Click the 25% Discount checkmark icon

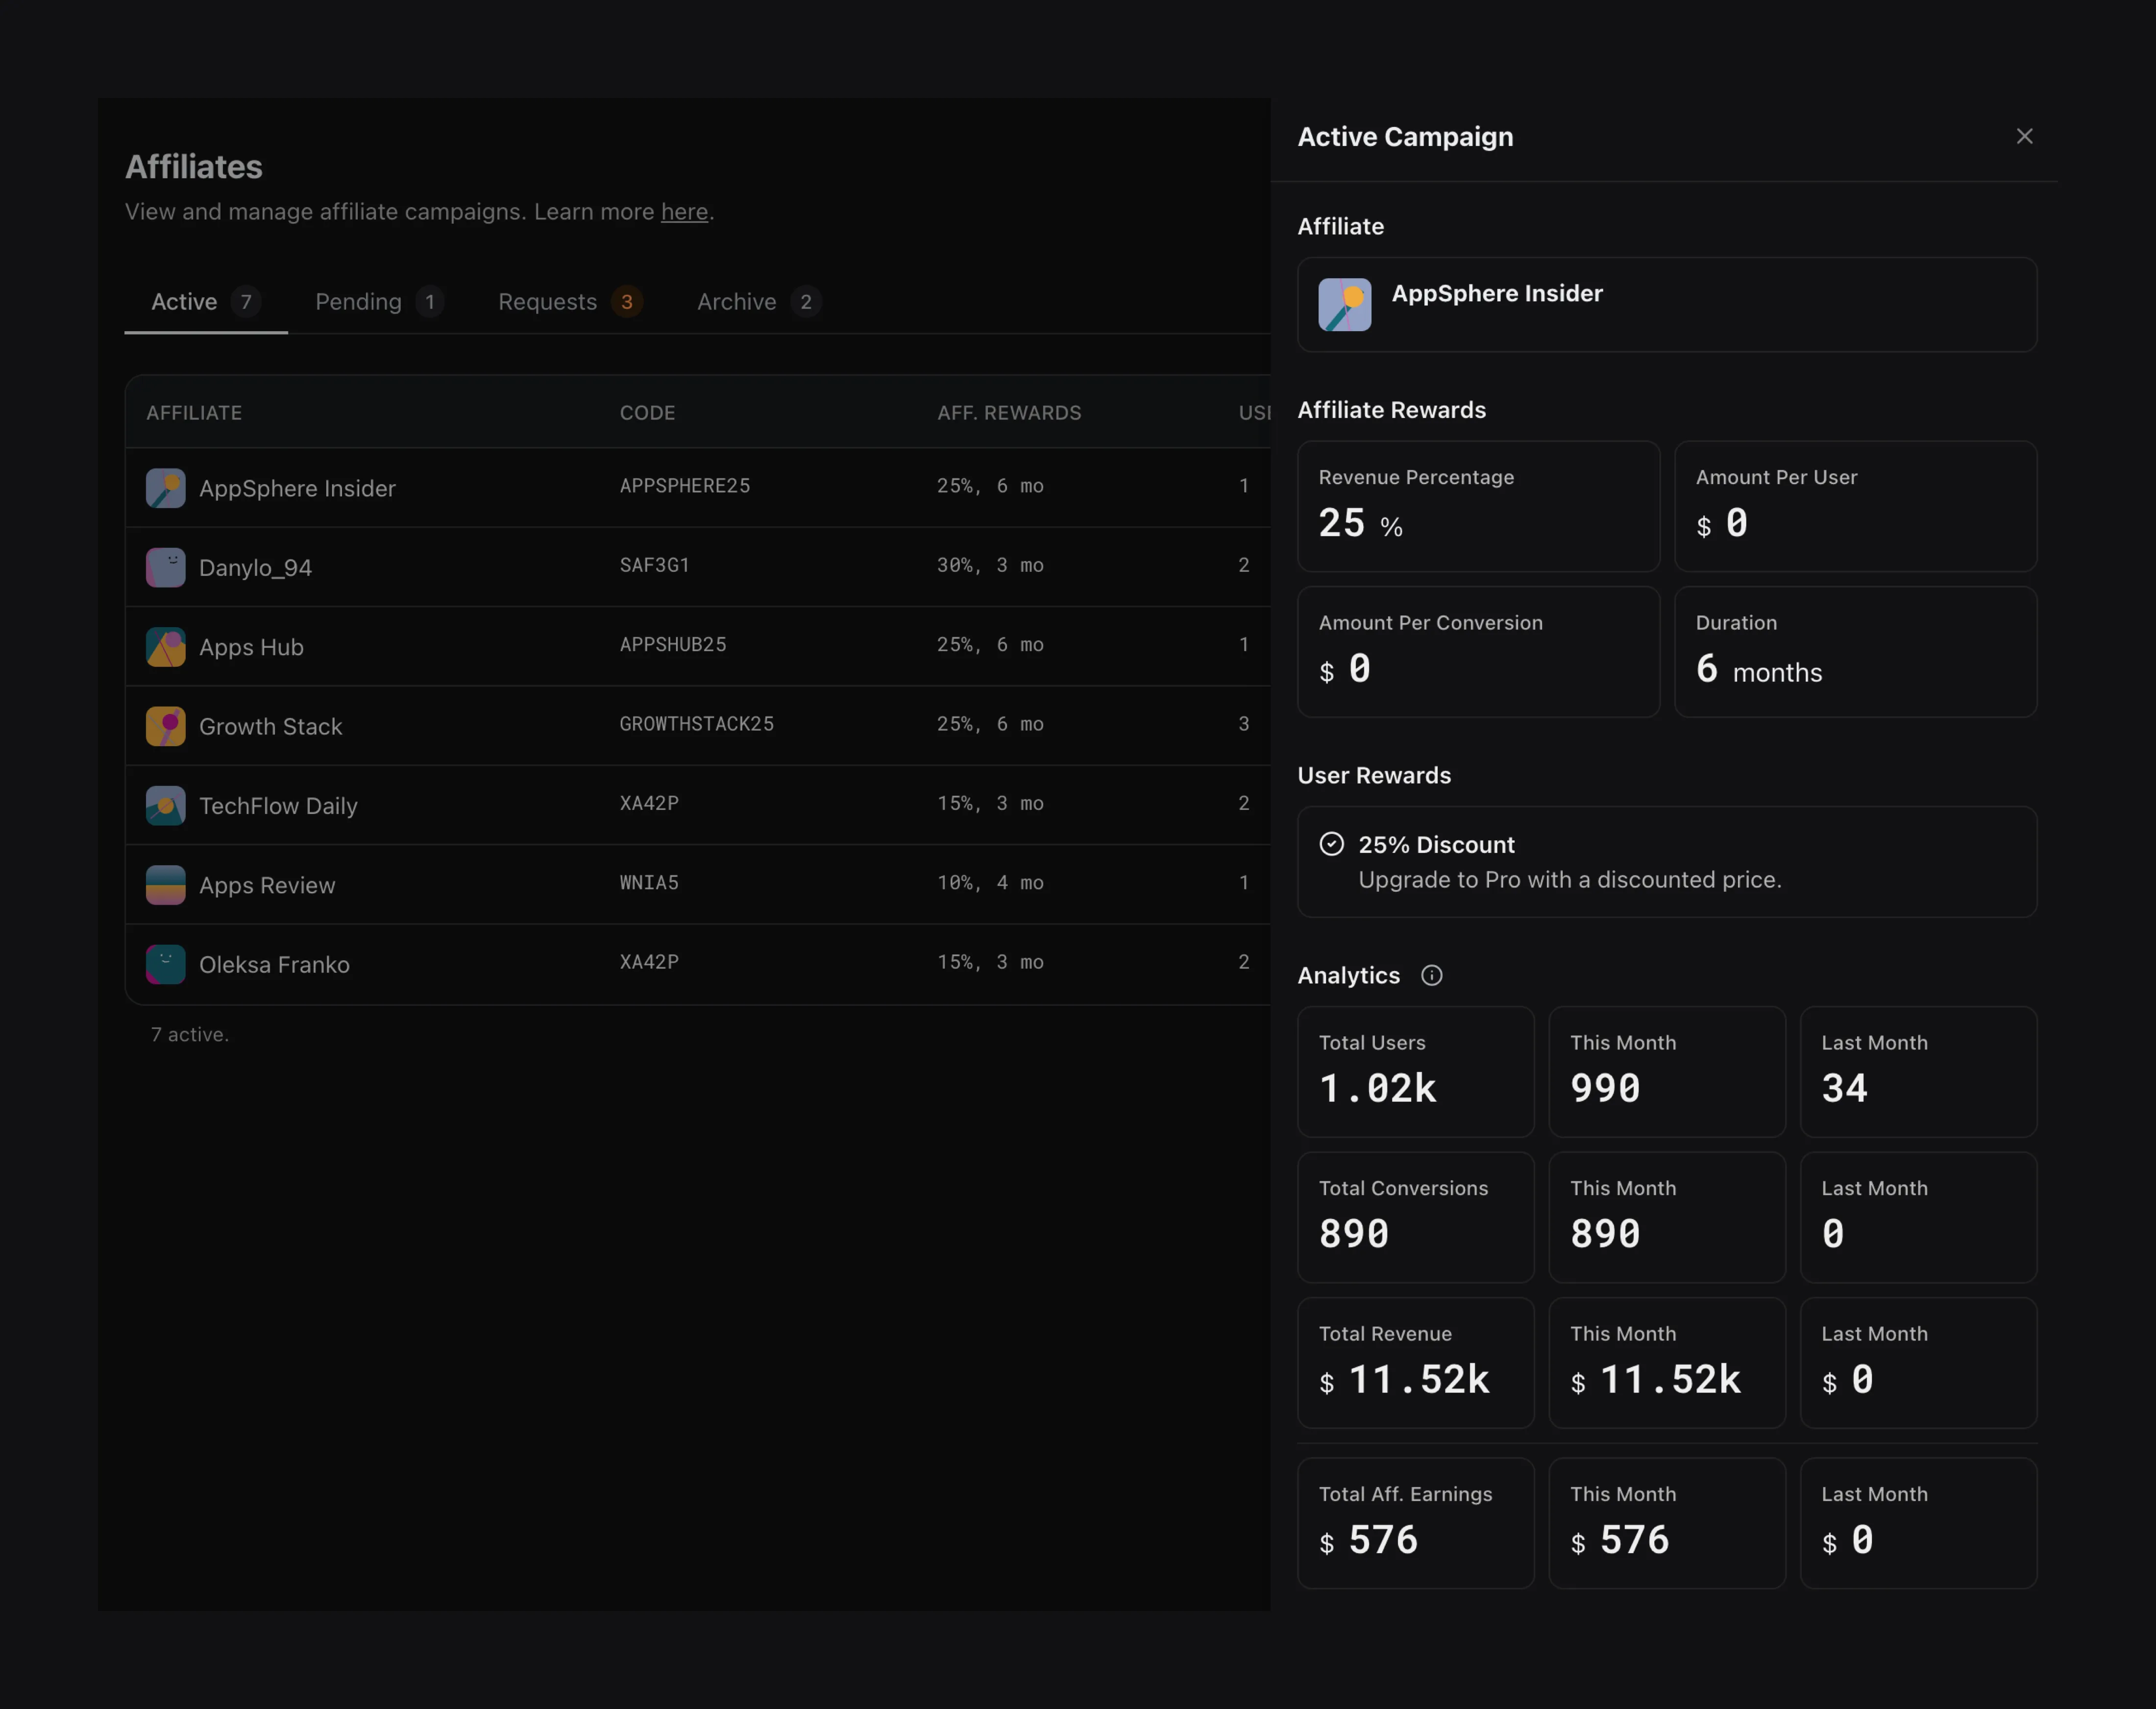1331,844
